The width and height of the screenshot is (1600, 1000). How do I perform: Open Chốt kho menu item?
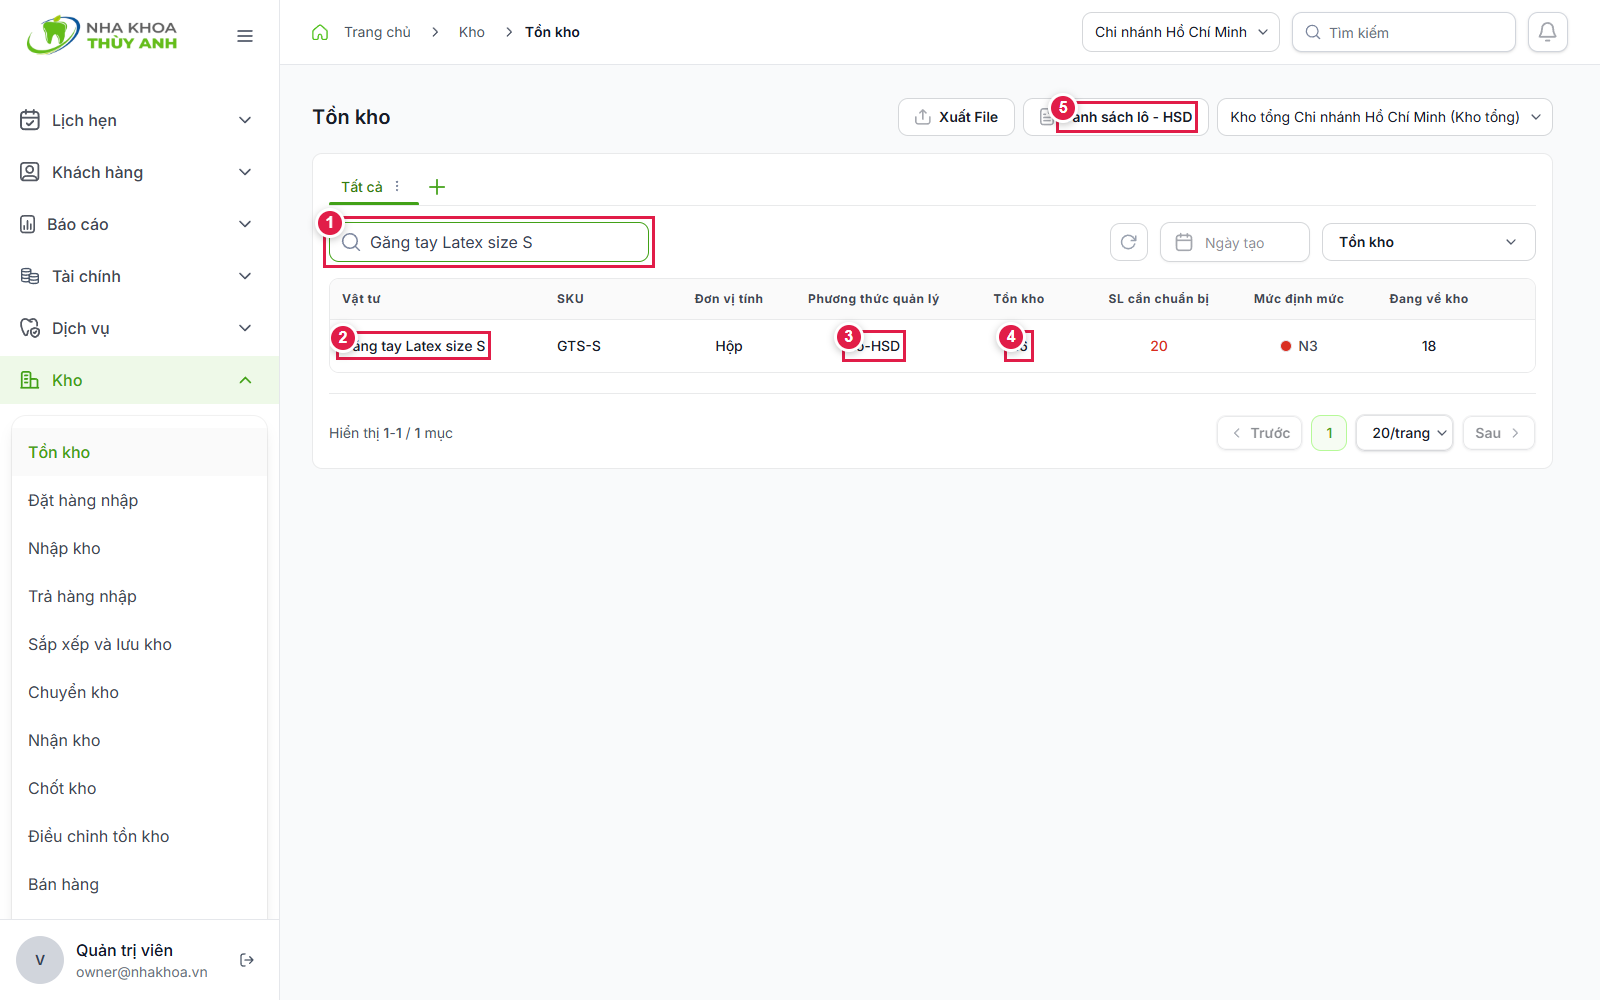139,788
